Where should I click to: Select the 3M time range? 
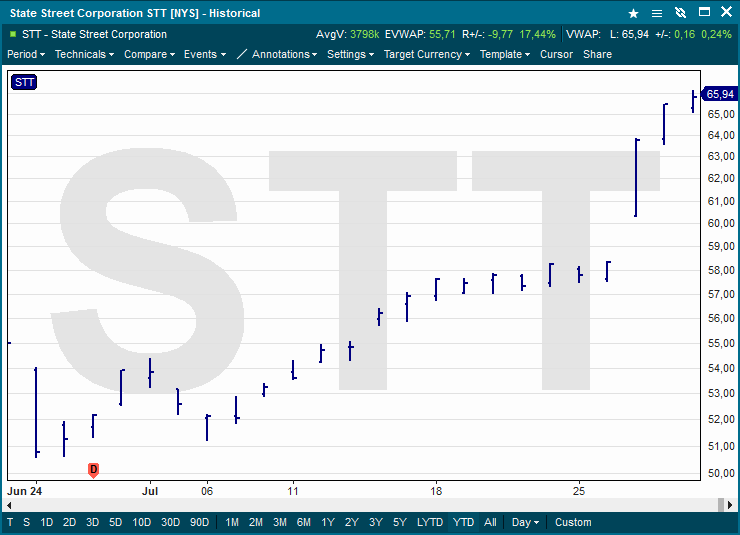pyautogui.click(x=280, y=522)
